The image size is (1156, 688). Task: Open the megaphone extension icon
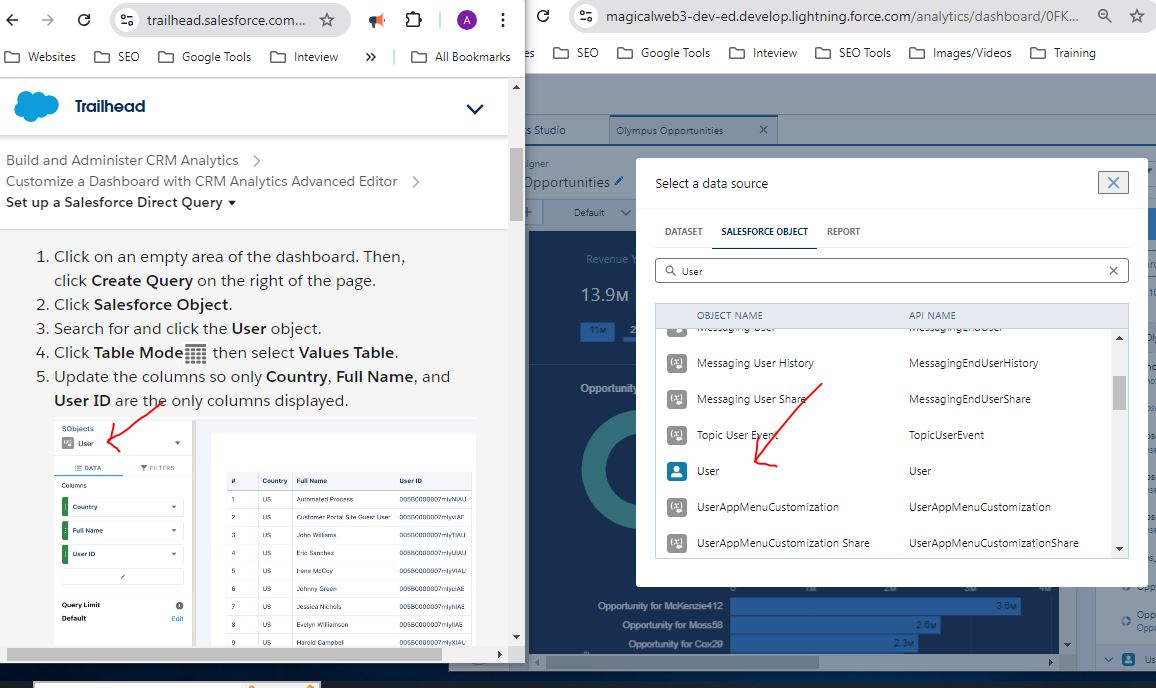(x=377, y=20)
